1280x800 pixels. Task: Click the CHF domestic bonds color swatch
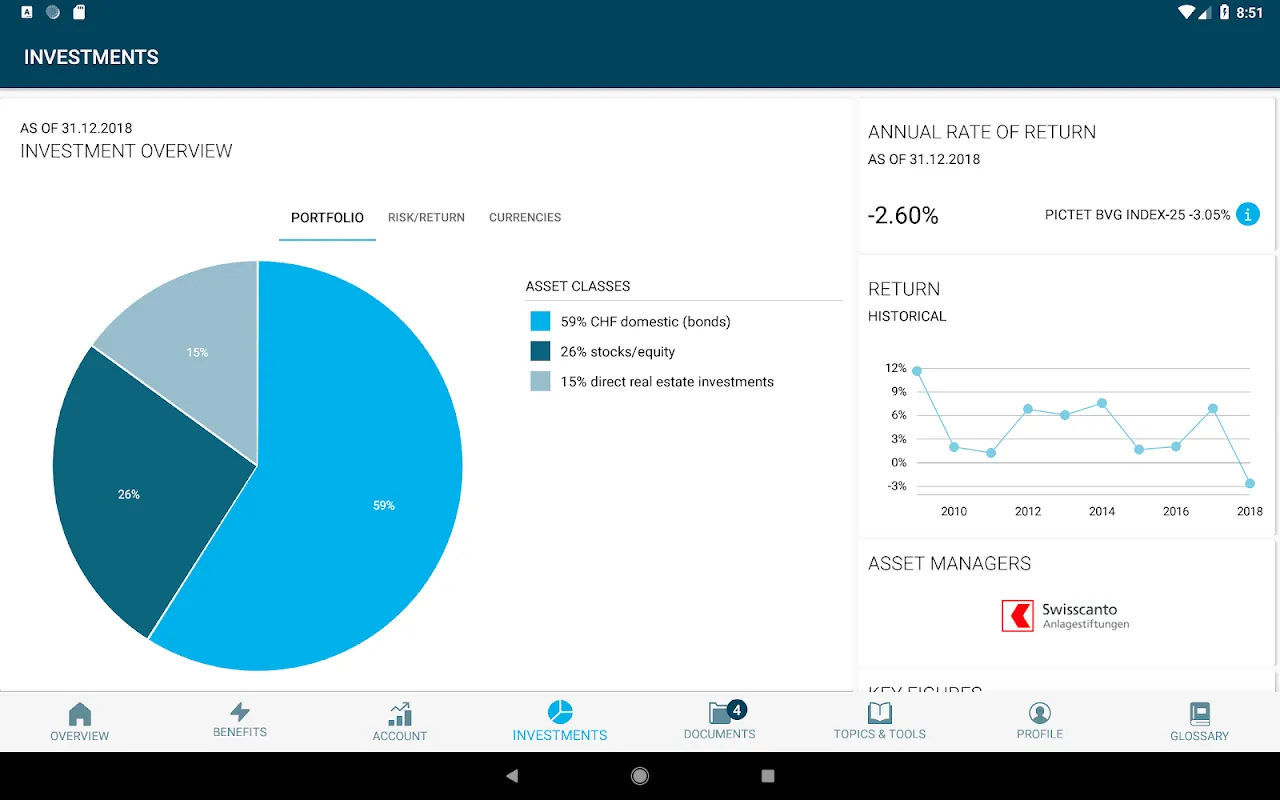[540, 321]
